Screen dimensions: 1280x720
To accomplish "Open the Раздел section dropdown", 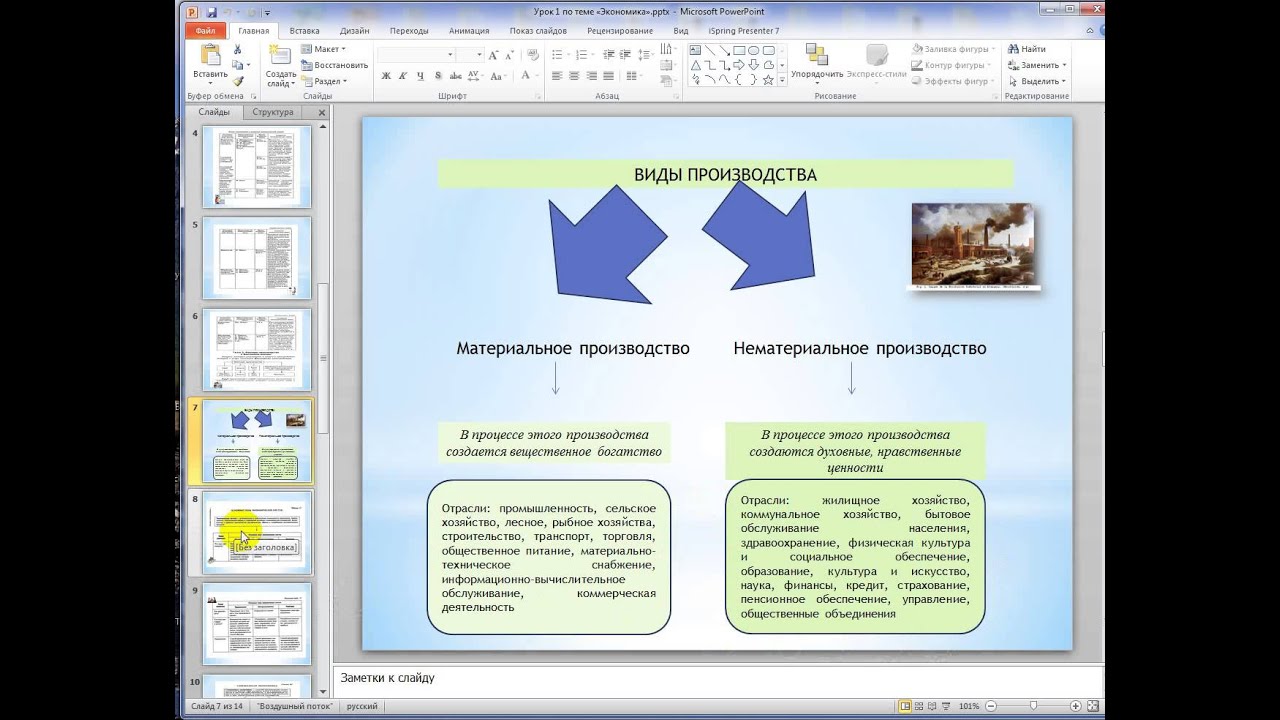I will (323, 81).
